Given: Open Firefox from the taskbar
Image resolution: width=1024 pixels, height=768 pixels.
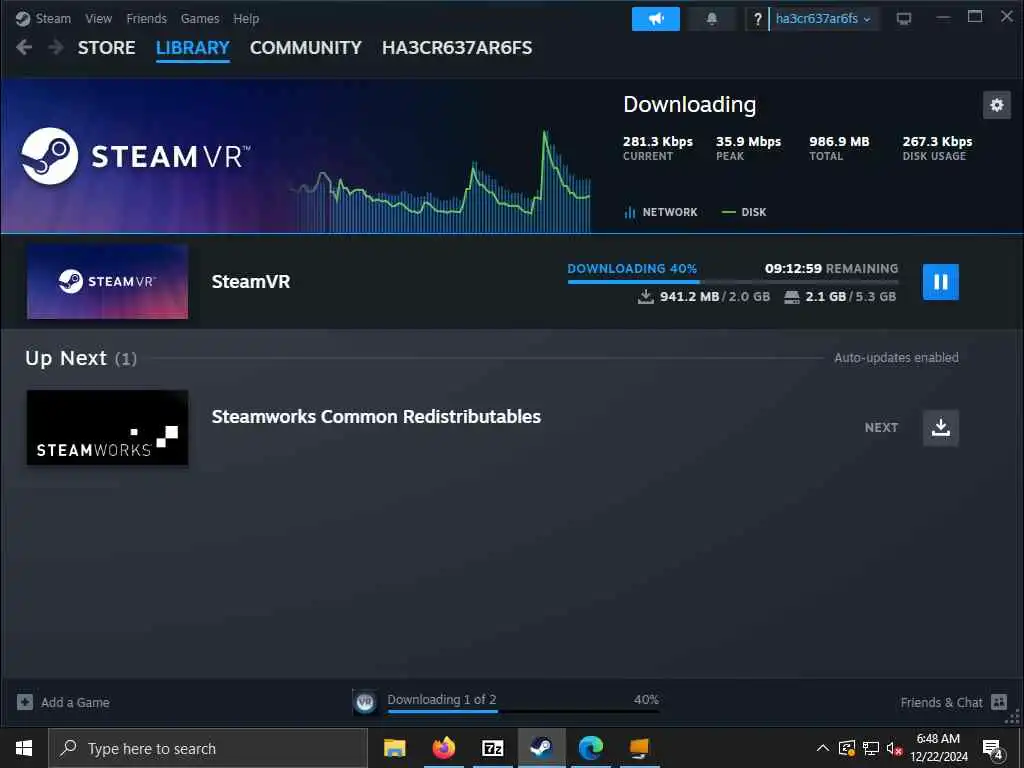Looking at the screenshot, I should (x=443, y=748).
